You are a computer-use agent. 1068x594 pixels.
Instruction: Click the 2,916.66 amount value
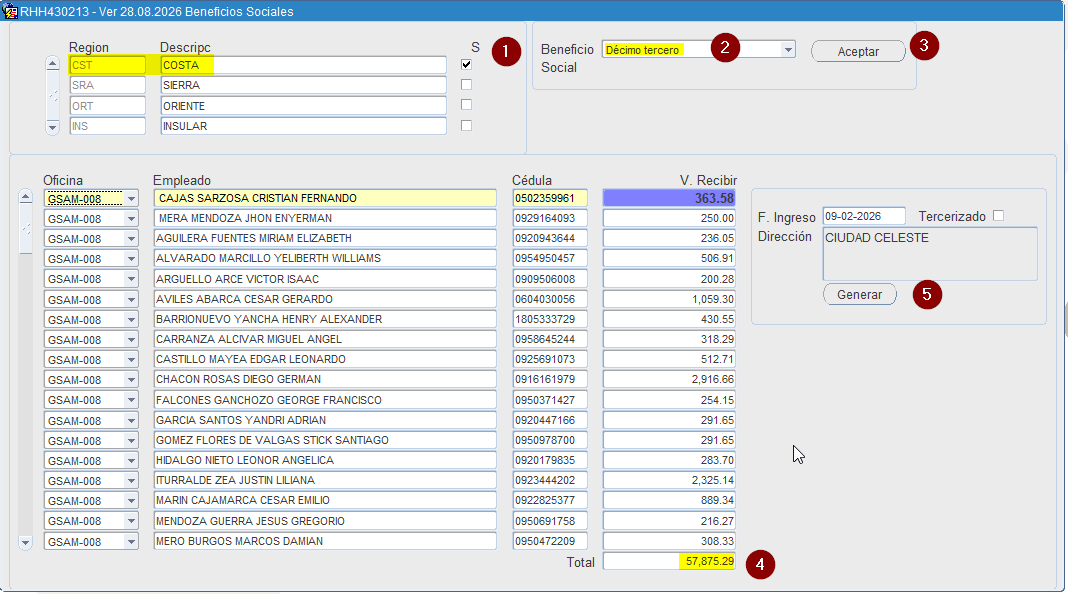(x=669, y=379)
